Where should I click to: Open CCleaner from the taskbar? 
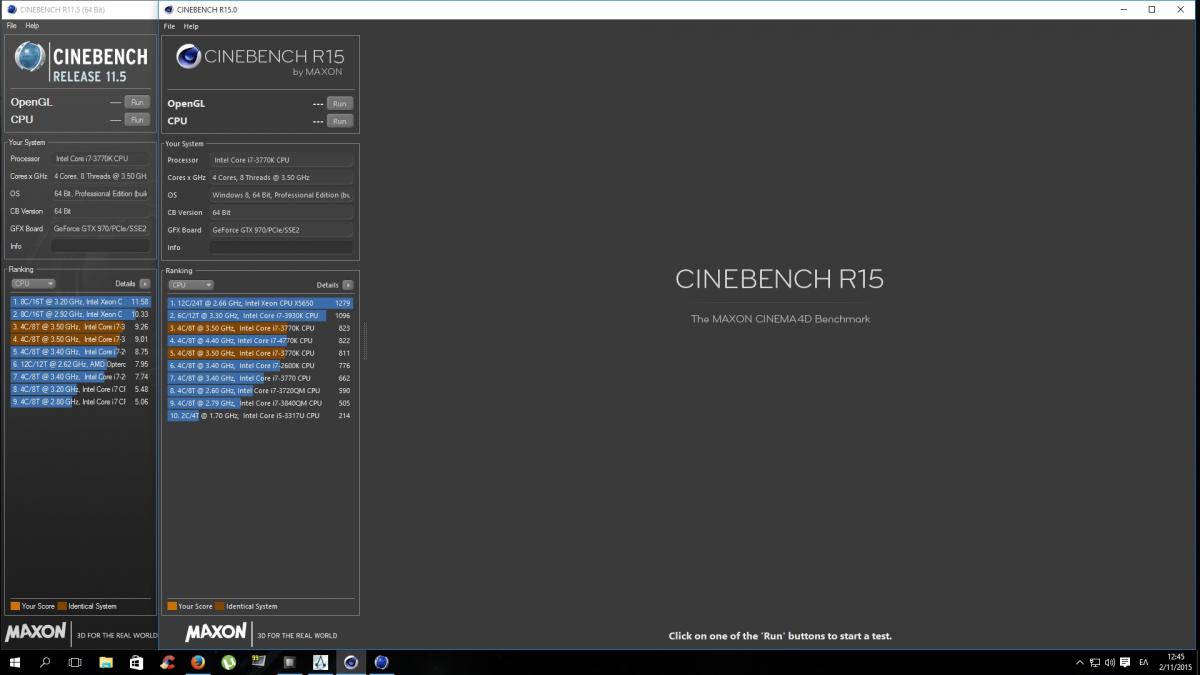coord(167,662)
